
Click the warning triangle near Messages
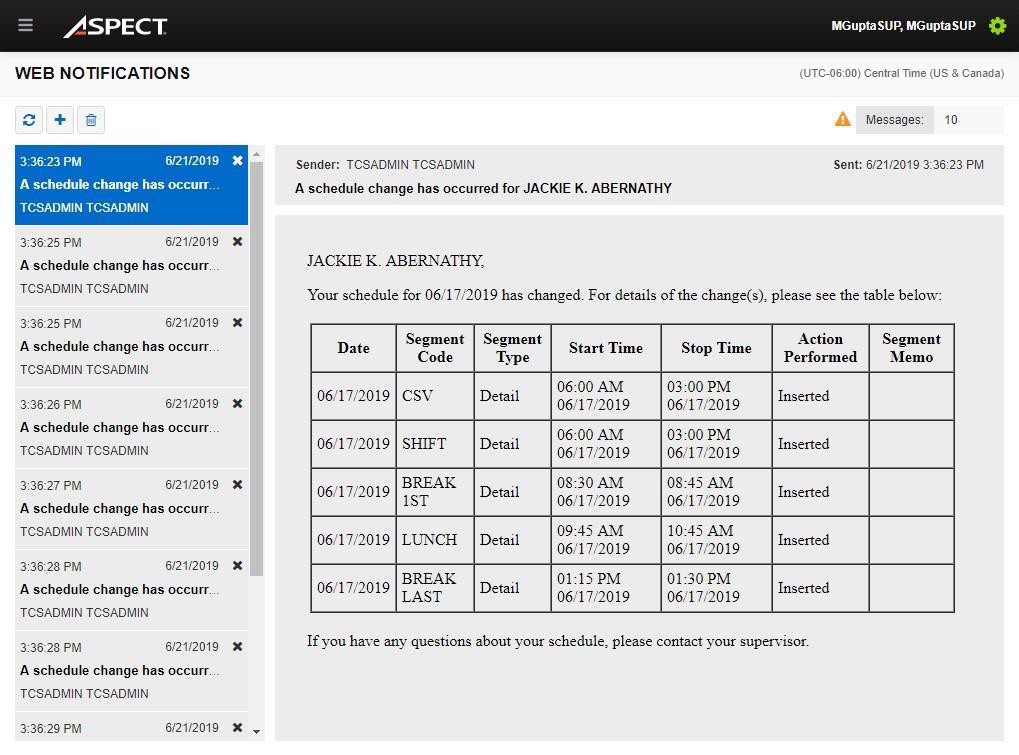pos(842,119)
